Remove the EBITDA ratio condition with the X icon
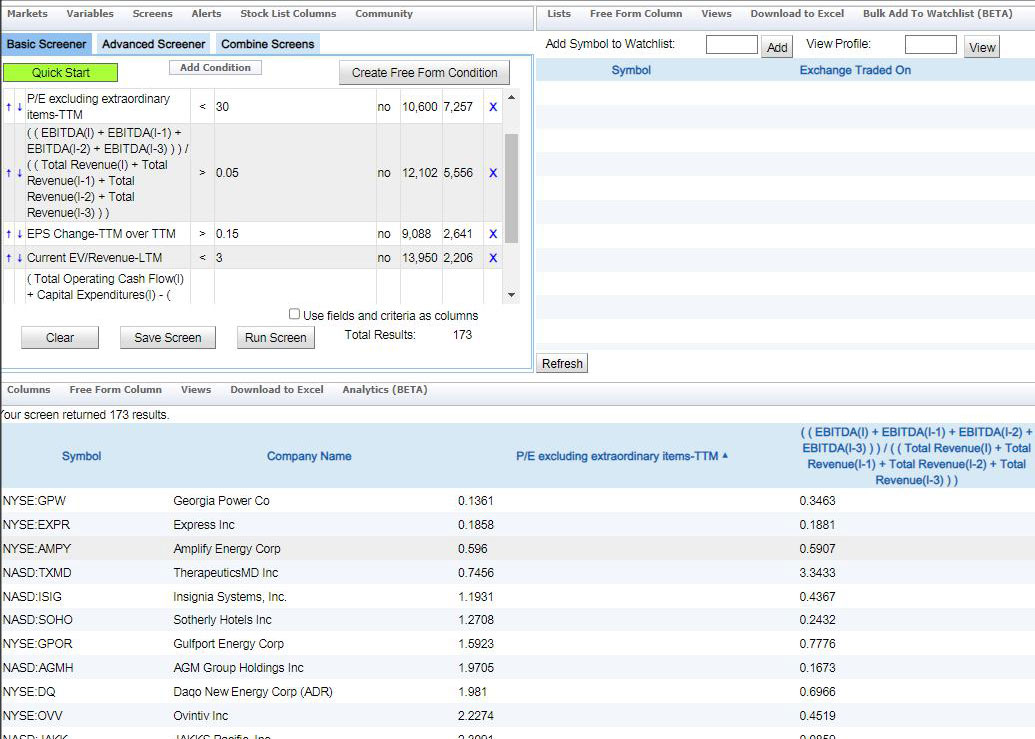This screenshot has width=1035, height=739. click(492, 172)
